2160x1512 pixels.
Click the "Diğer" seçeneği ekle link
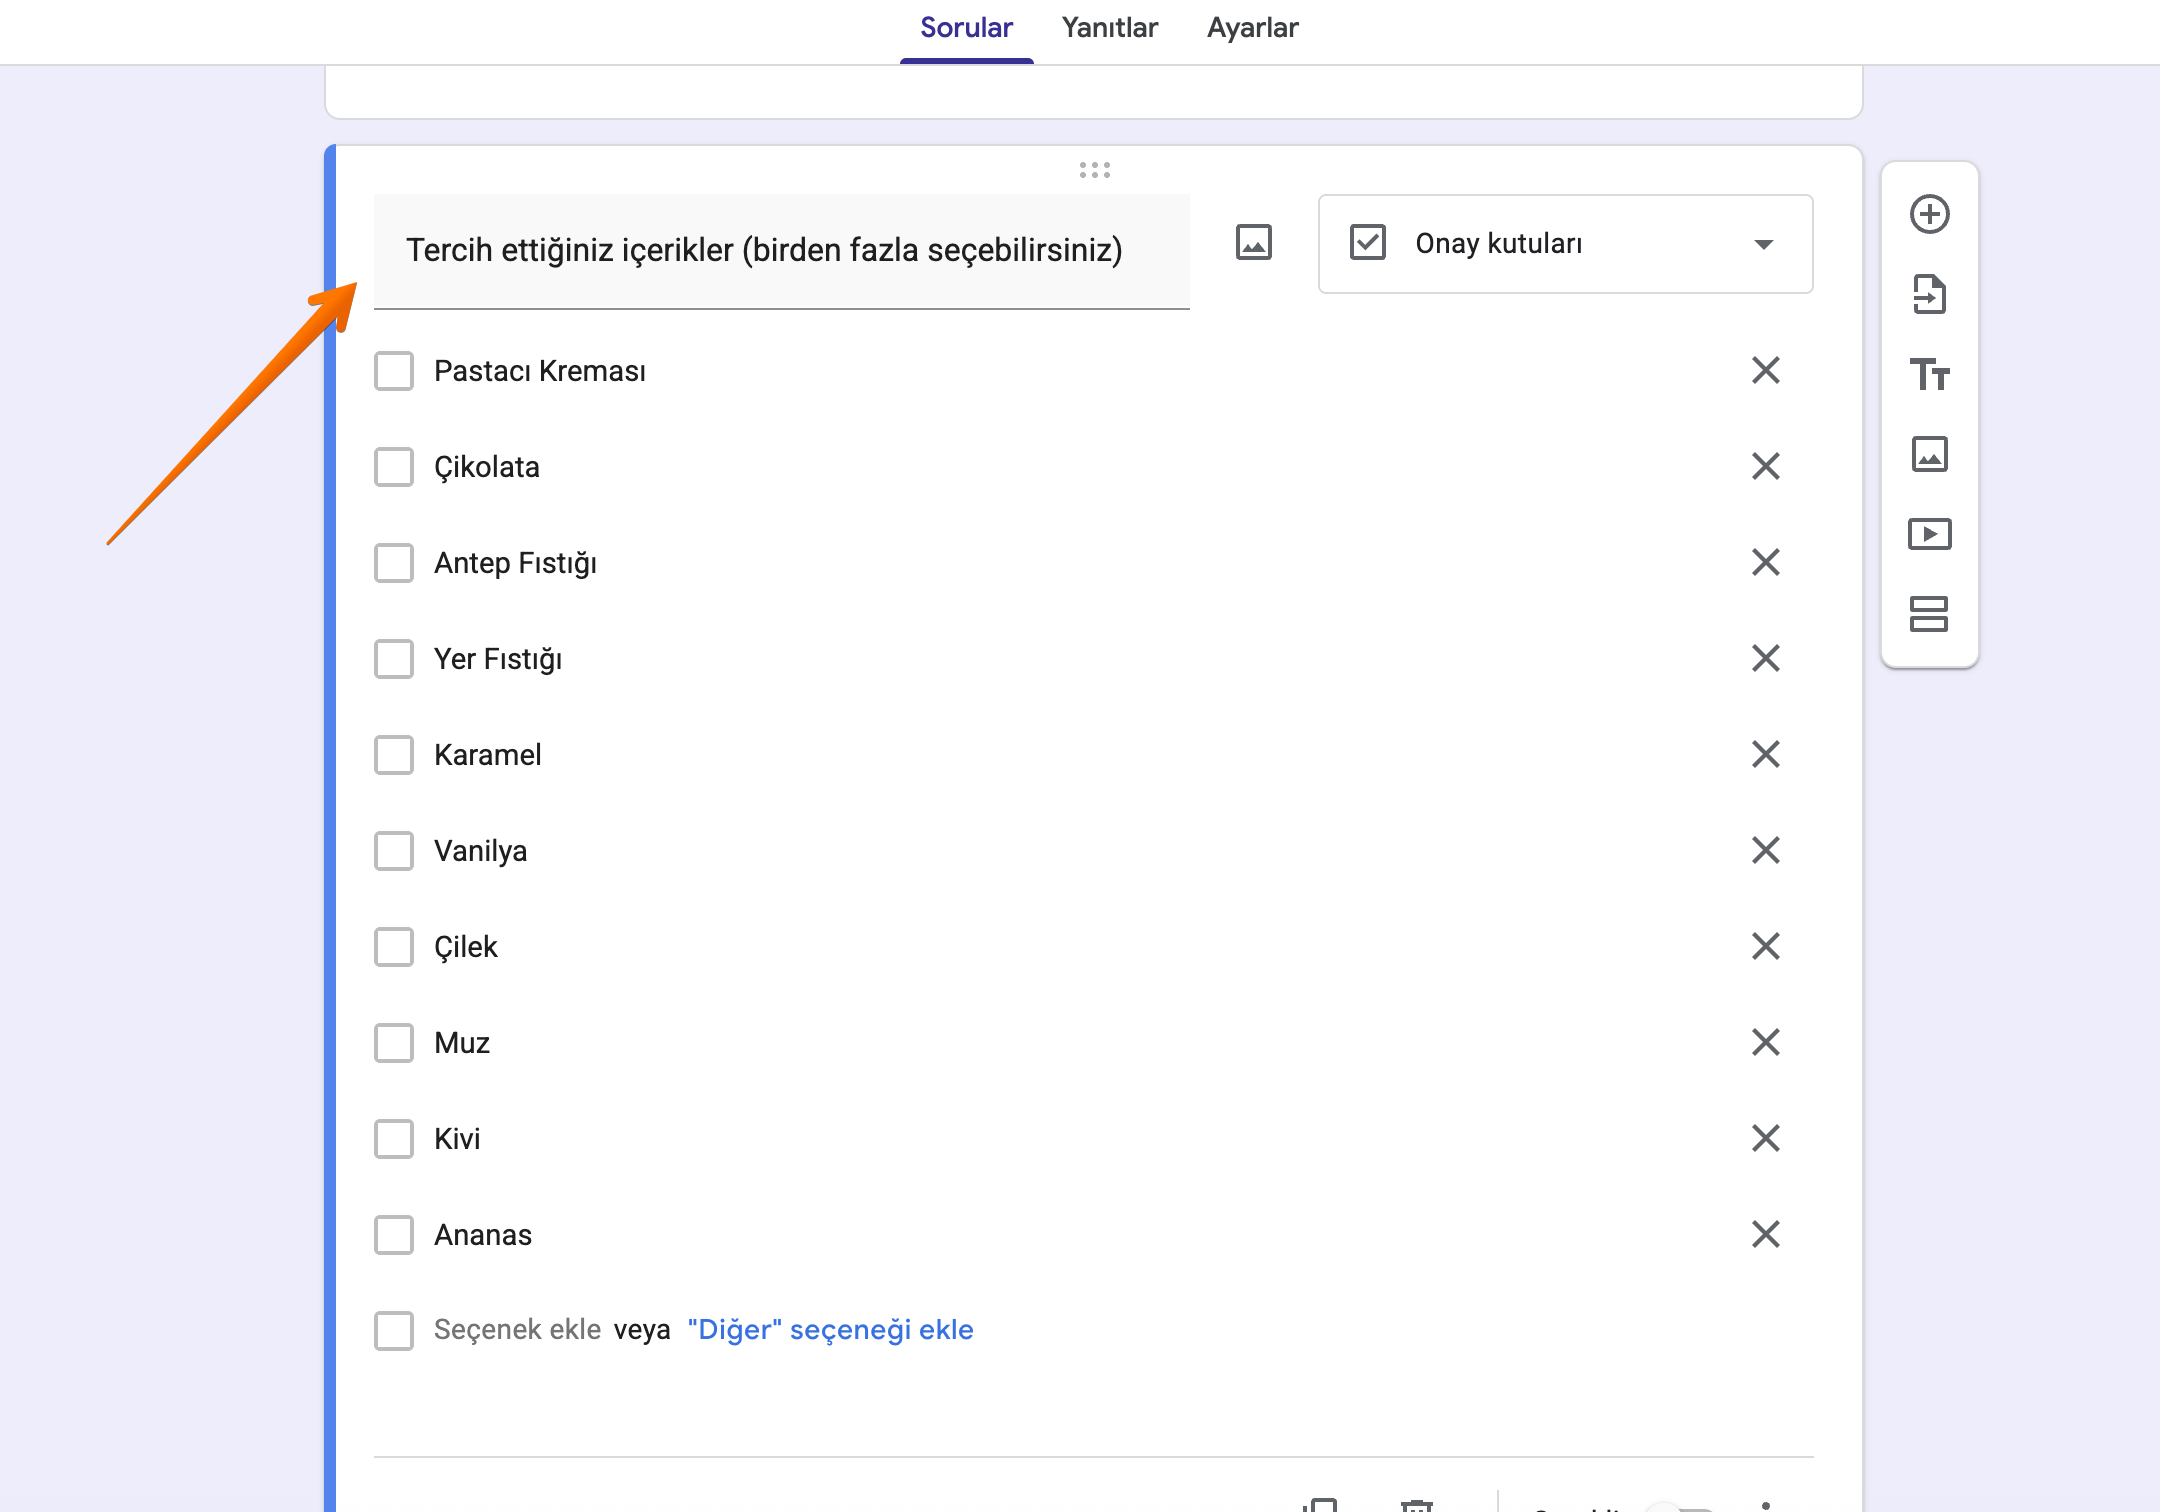coord(830,1330)
